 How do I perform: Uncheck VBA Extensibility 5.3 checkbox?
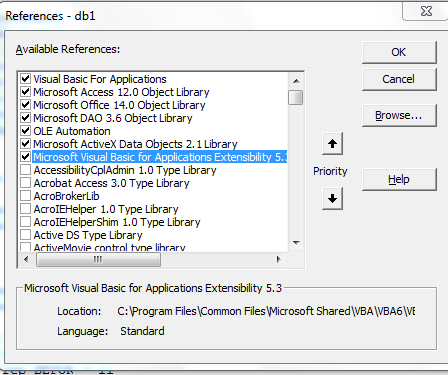25,157
